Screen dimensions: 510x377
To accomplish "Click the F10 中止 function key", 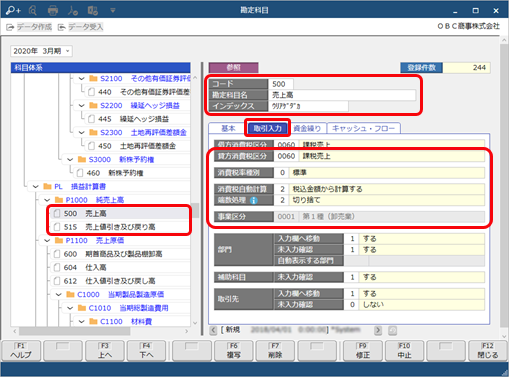I will 404,350.
